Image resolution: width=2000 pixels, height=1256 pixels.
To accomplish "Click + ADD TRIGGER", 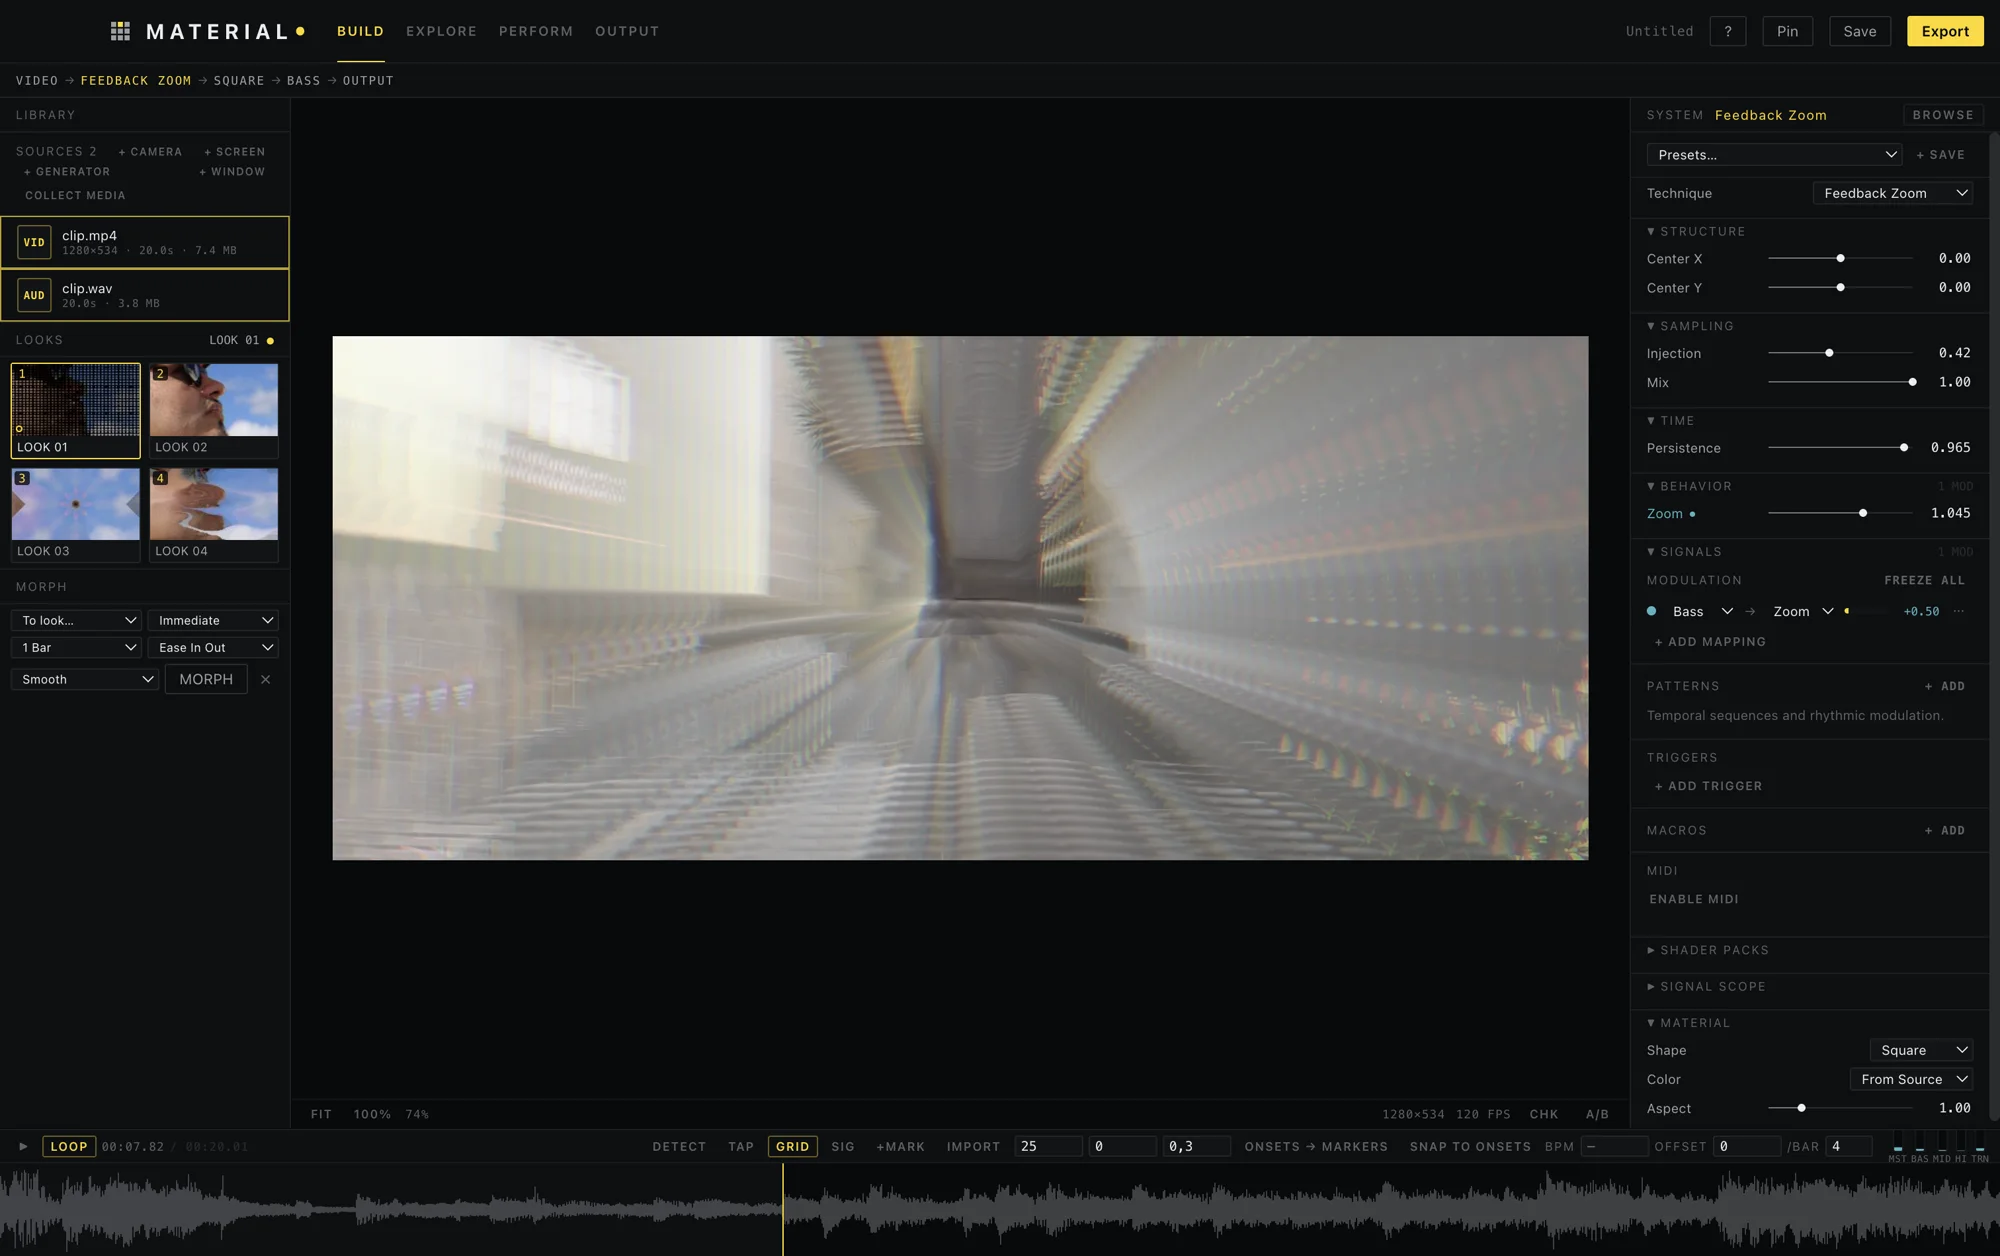I will click(x=1708, y=786).
